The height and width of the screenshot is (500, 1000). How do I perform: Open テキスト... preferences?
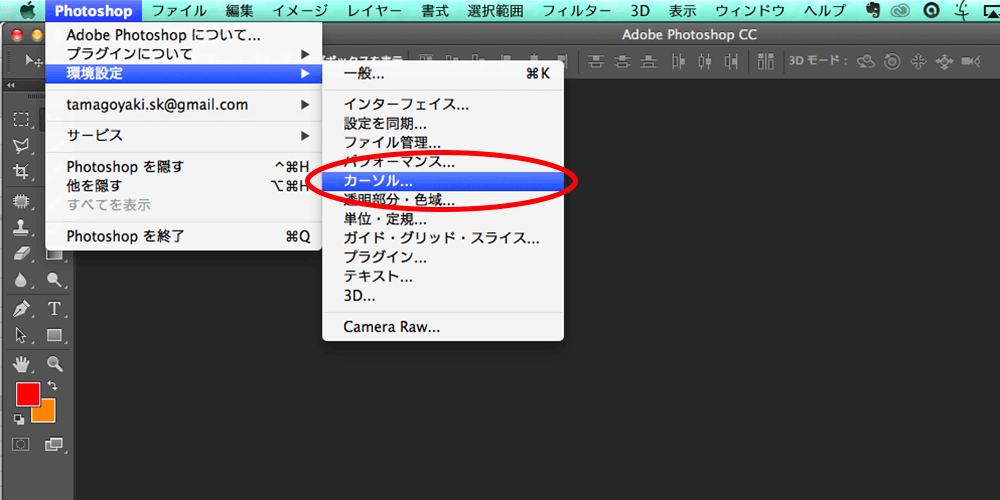(443, 277)
